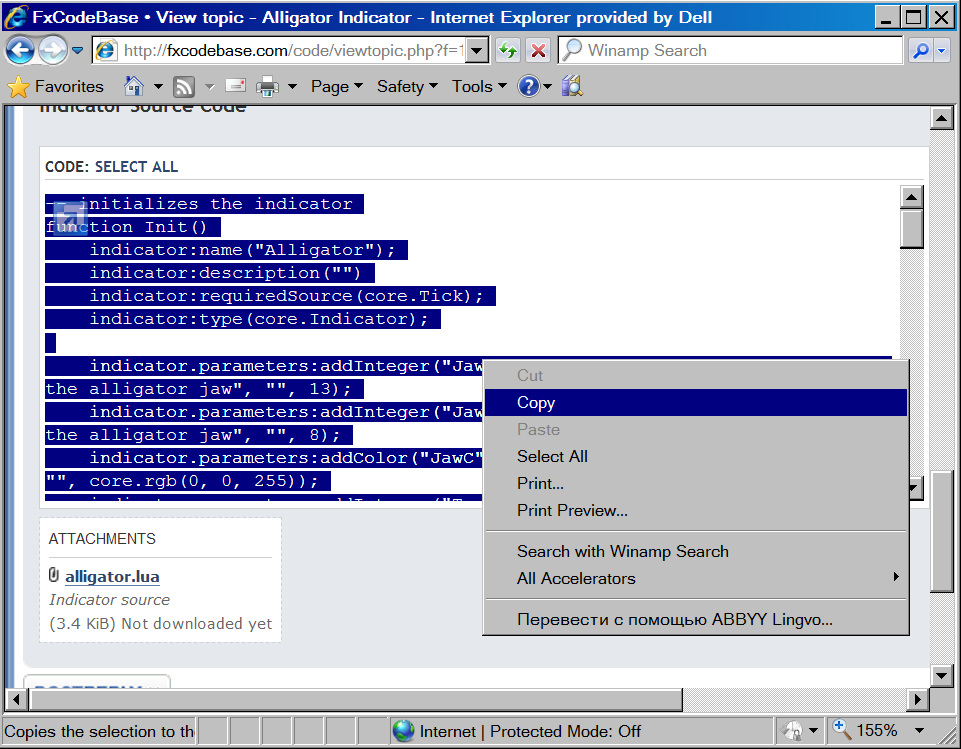This screenshot has height=749, width=961.
Task: Click the Refresh page icon
Action: (x=508, y=50)
